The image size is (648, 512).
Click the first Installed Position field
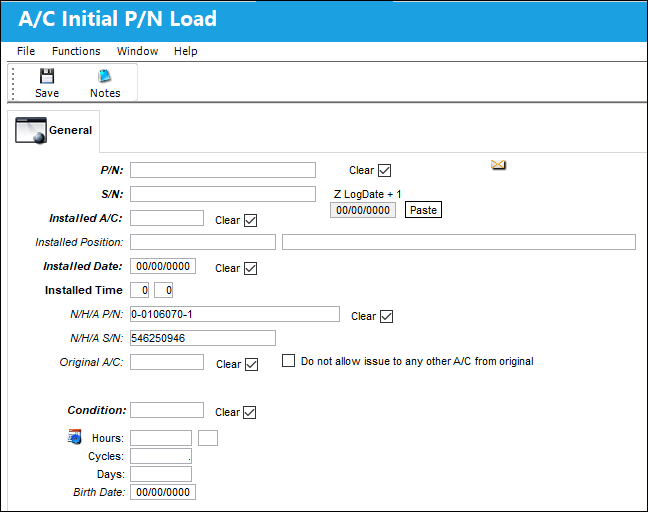point(203,242)
